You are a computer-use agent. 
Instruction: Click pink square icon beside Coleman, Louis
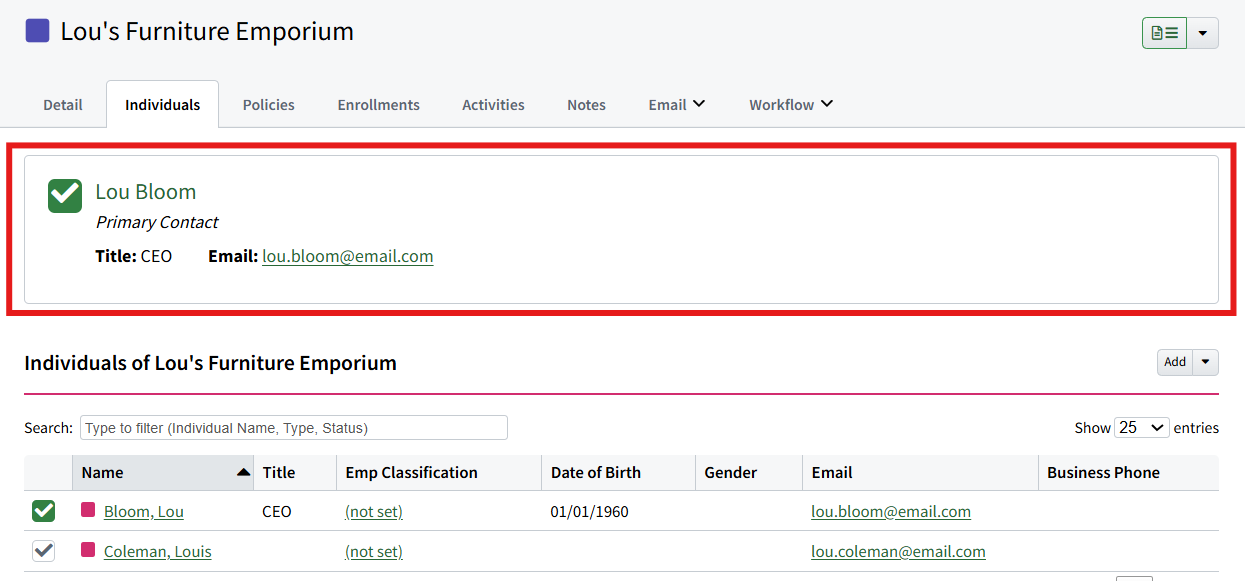[x=88, y=550]
